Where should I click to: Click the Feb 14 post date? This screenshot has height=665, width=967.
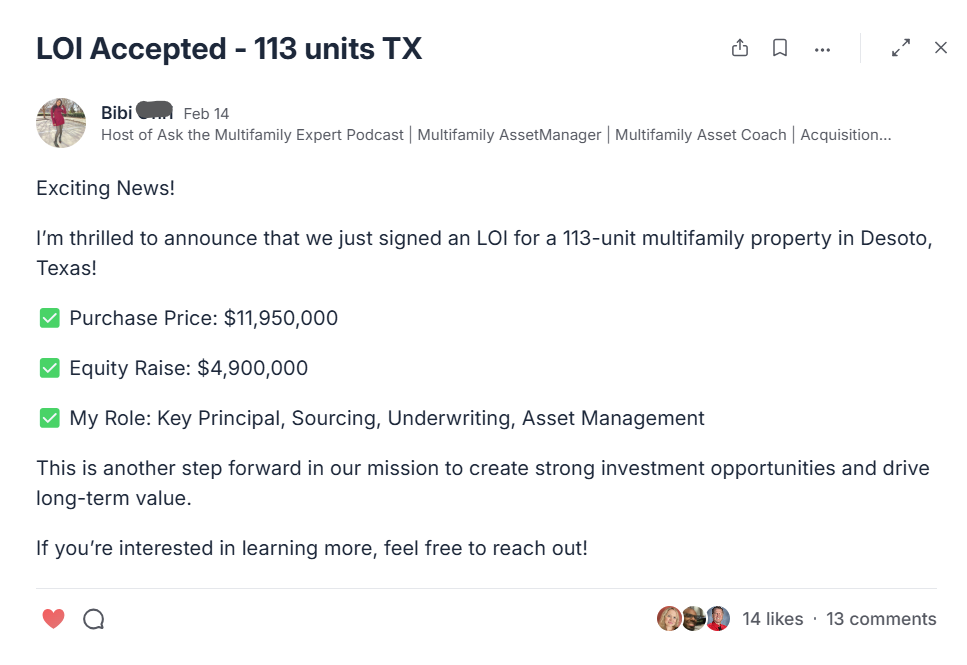point(206,113)
